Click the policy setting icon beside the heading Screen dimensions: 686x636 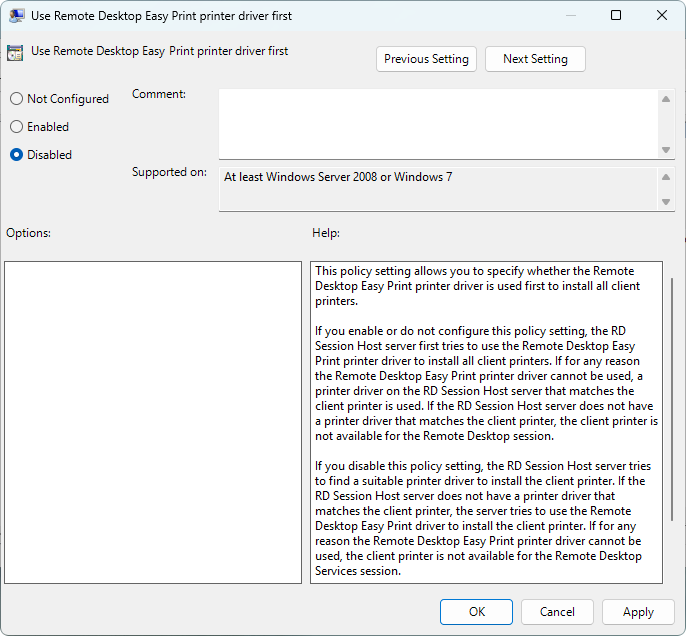(15, 52)
